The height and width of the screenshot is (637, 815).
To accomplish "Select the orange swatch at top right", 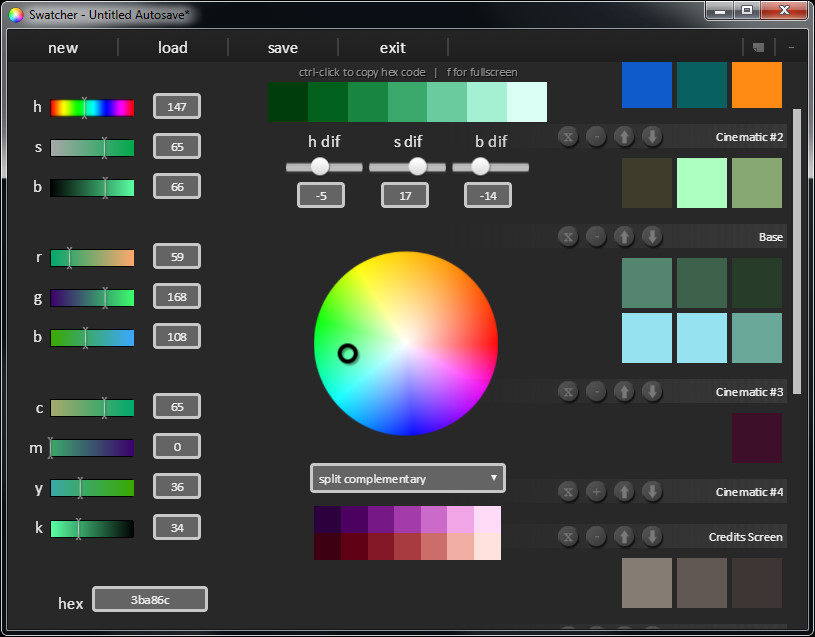I will (756, 86).
